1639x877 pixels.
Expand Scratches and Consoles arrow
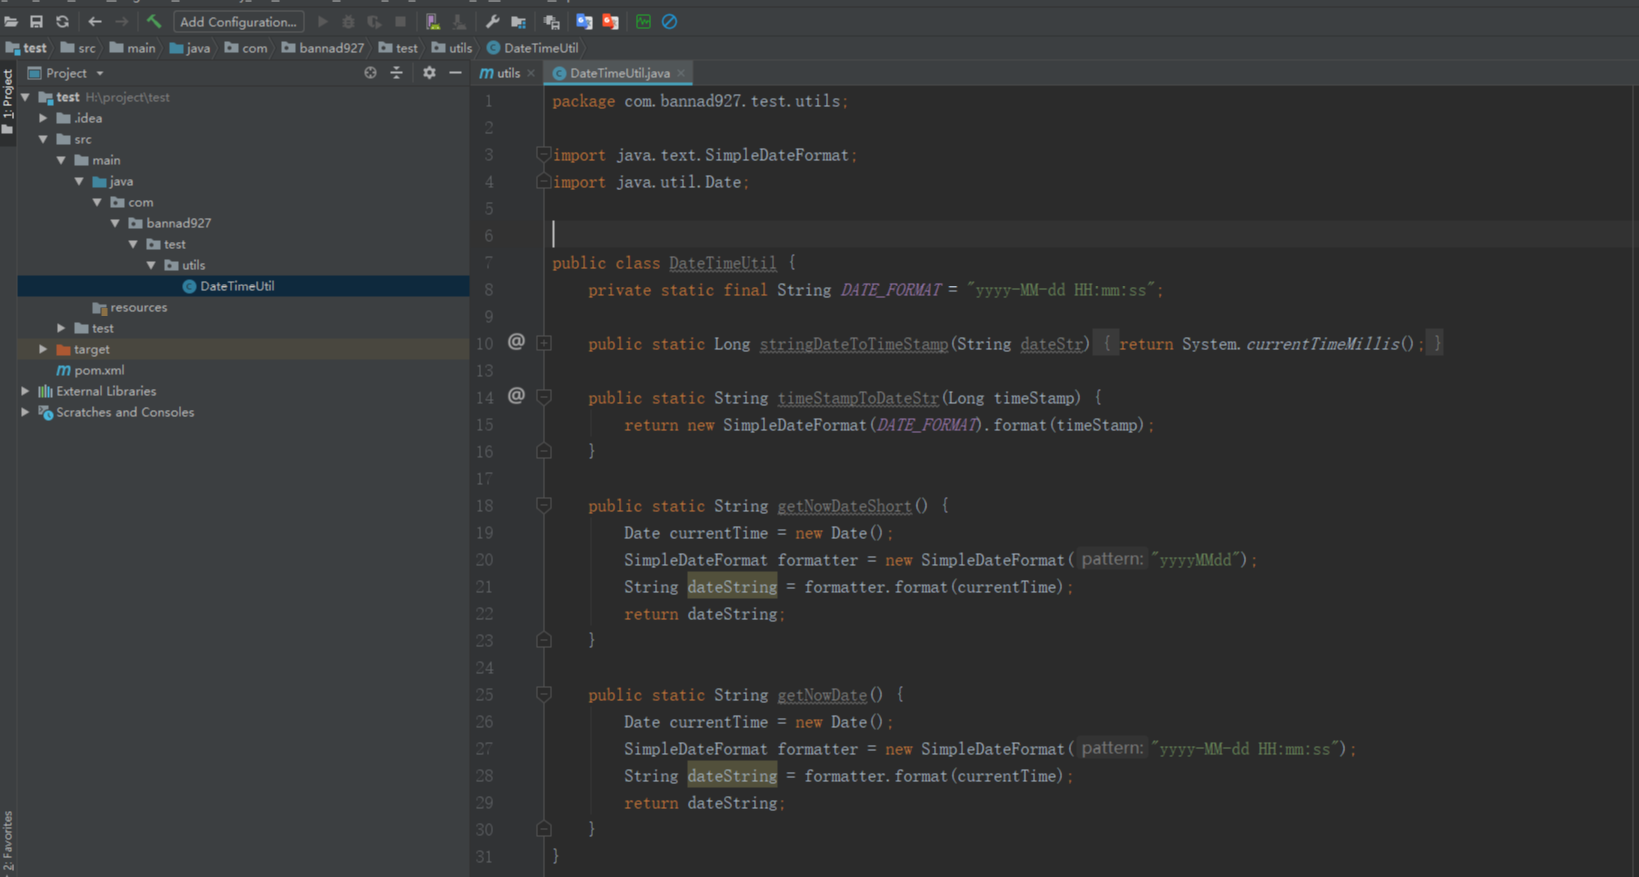click(x=26, y=412)
